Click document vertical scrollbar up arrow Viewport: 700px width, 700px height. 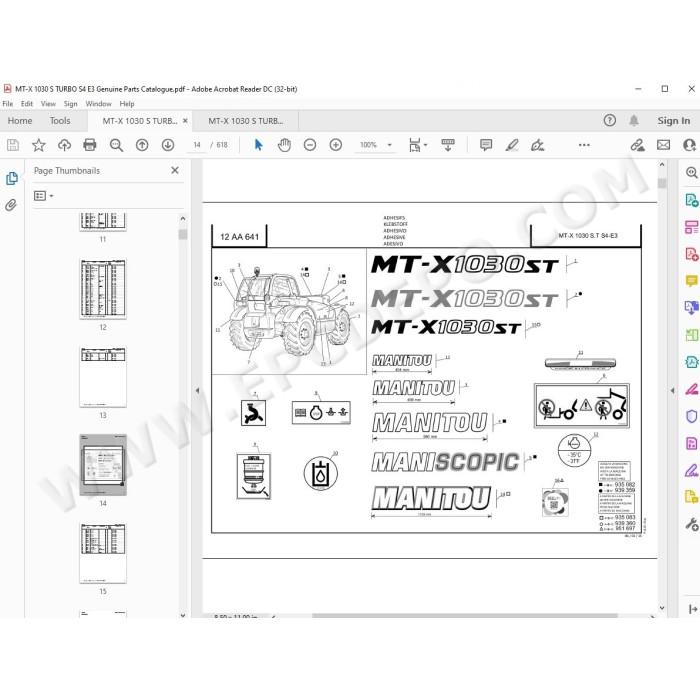pyautogui.click(x=662, y=165)
